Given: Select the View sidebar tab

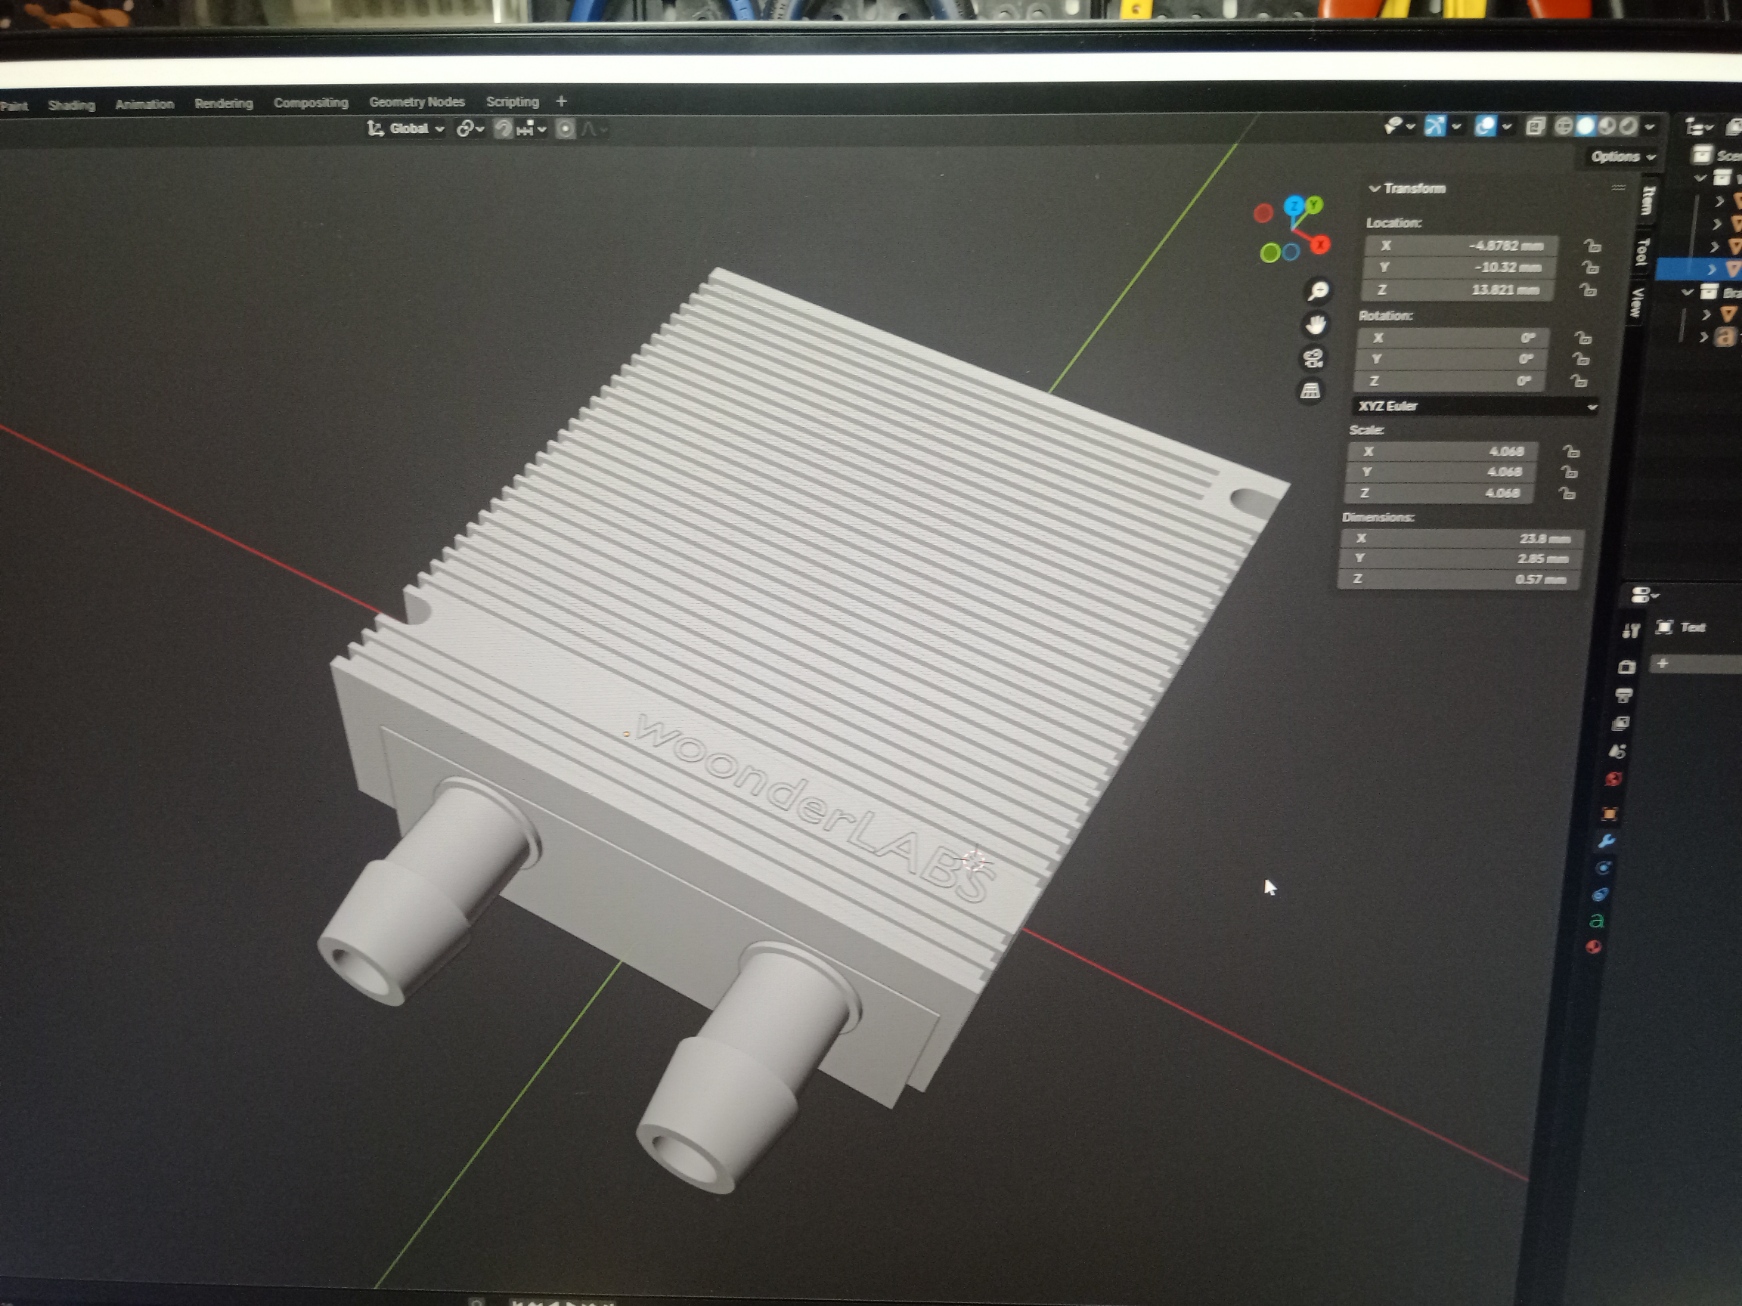Looking at the screenshot, I should coord(1637,301).
